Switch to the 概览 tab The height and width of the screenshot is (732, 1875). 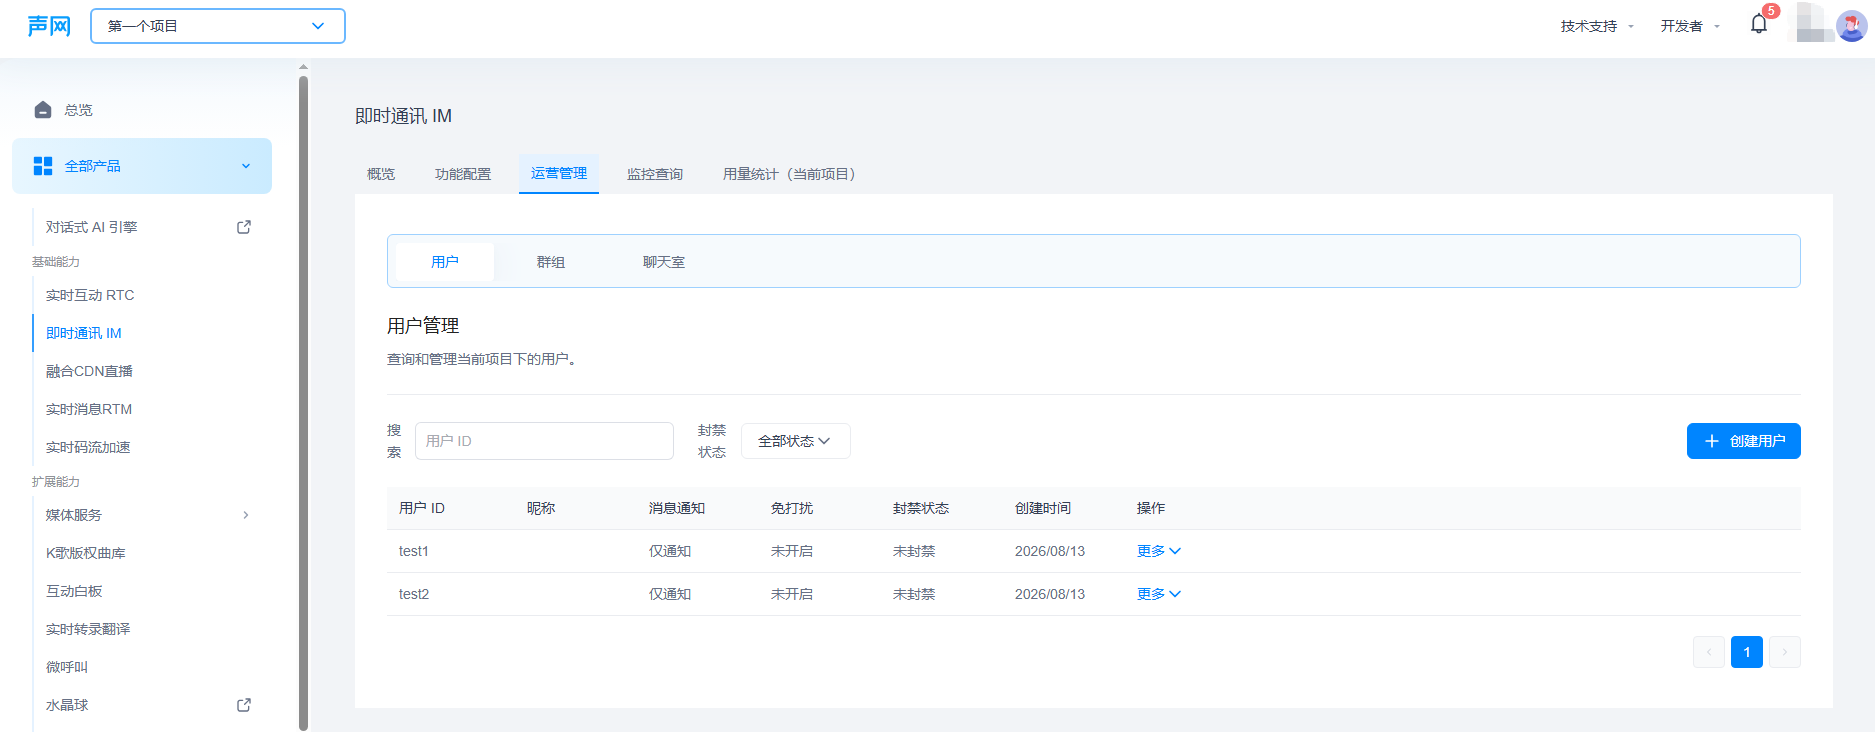click(381, 174)
